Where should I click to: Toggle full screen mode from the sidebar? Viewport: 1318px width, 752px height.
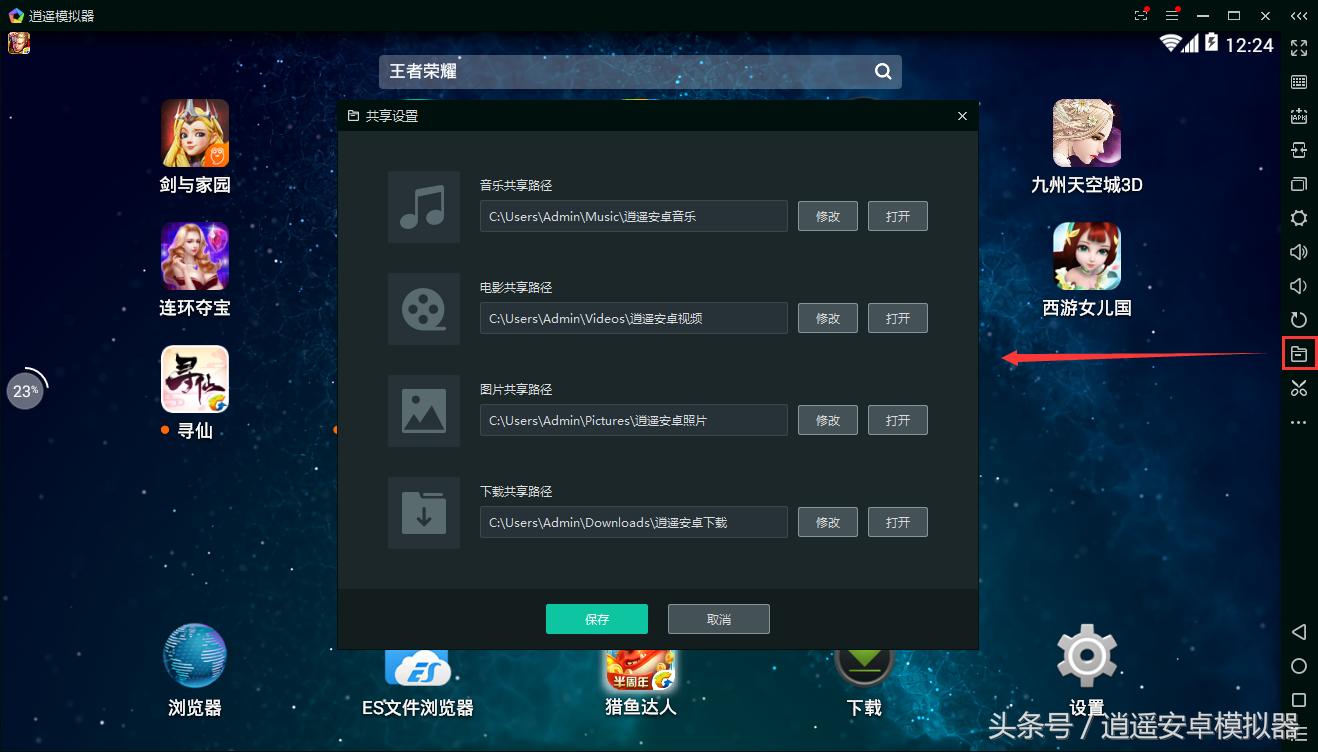[1298, 48]
